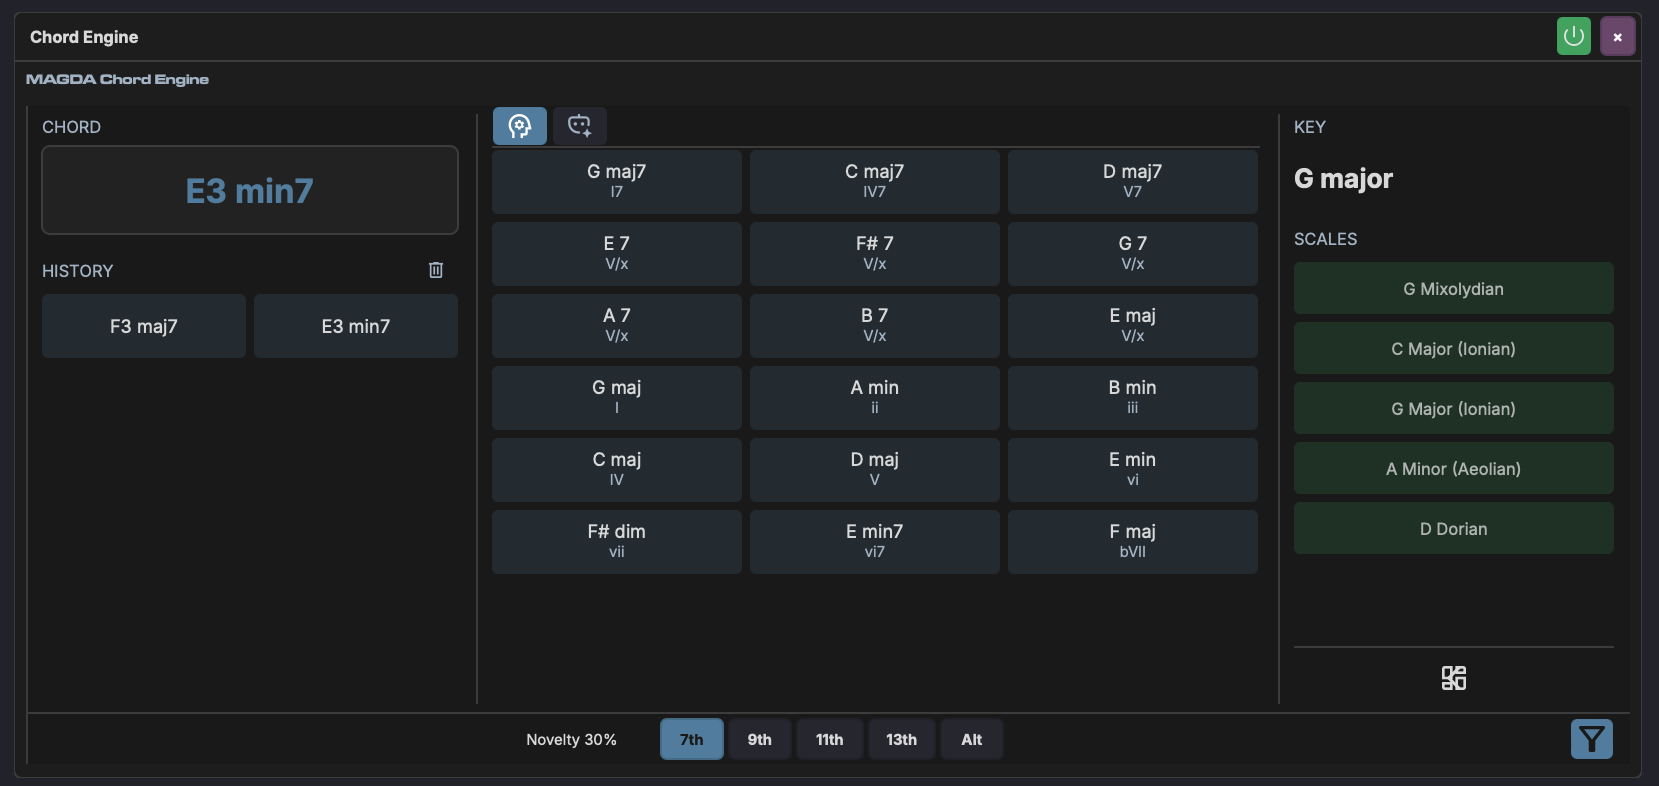Open the head-with-gear suggestions tab
Screen dimensions: 1659x786
[519, 126]
